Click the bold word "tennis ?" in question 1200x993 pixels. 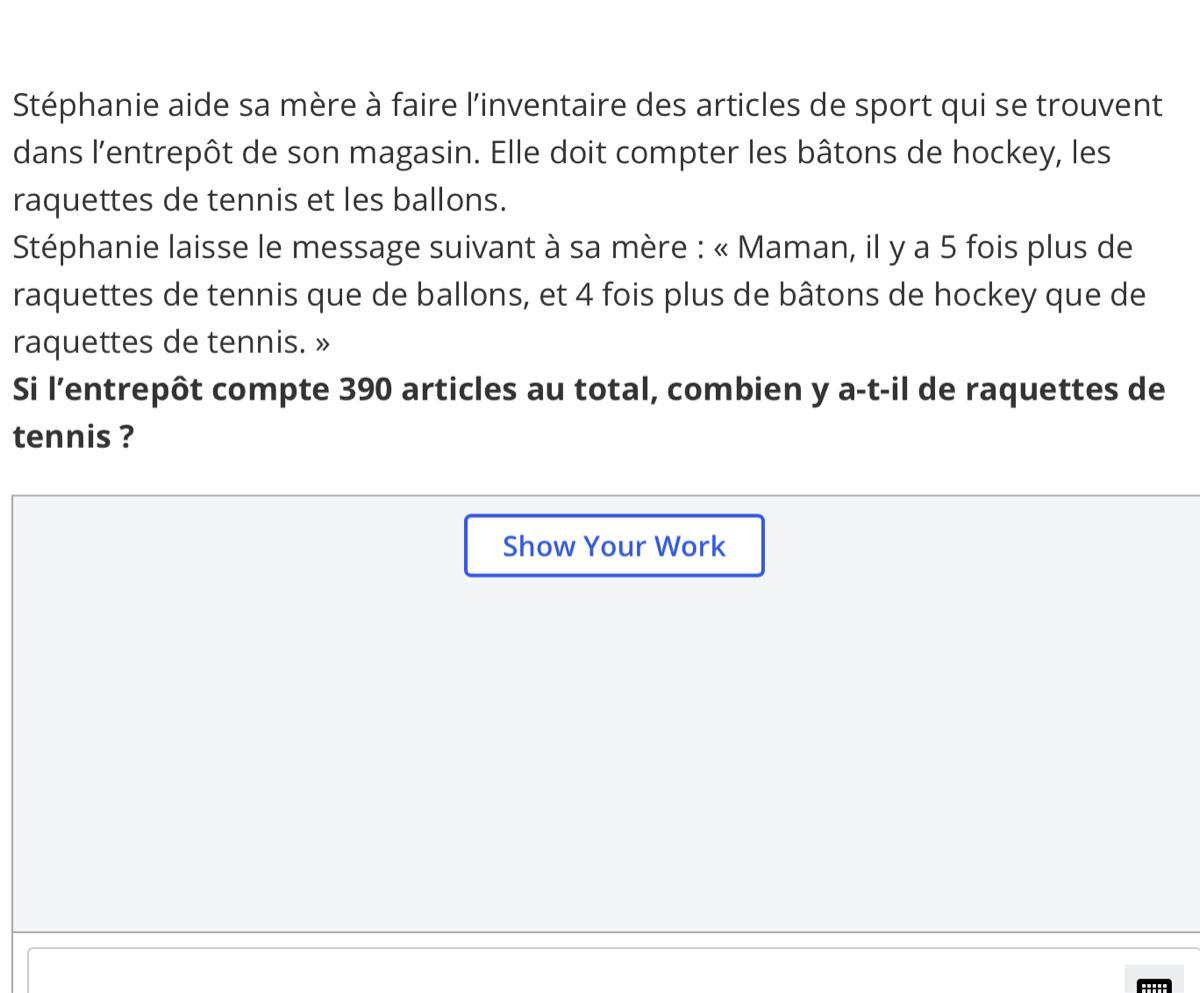[73, 436]
